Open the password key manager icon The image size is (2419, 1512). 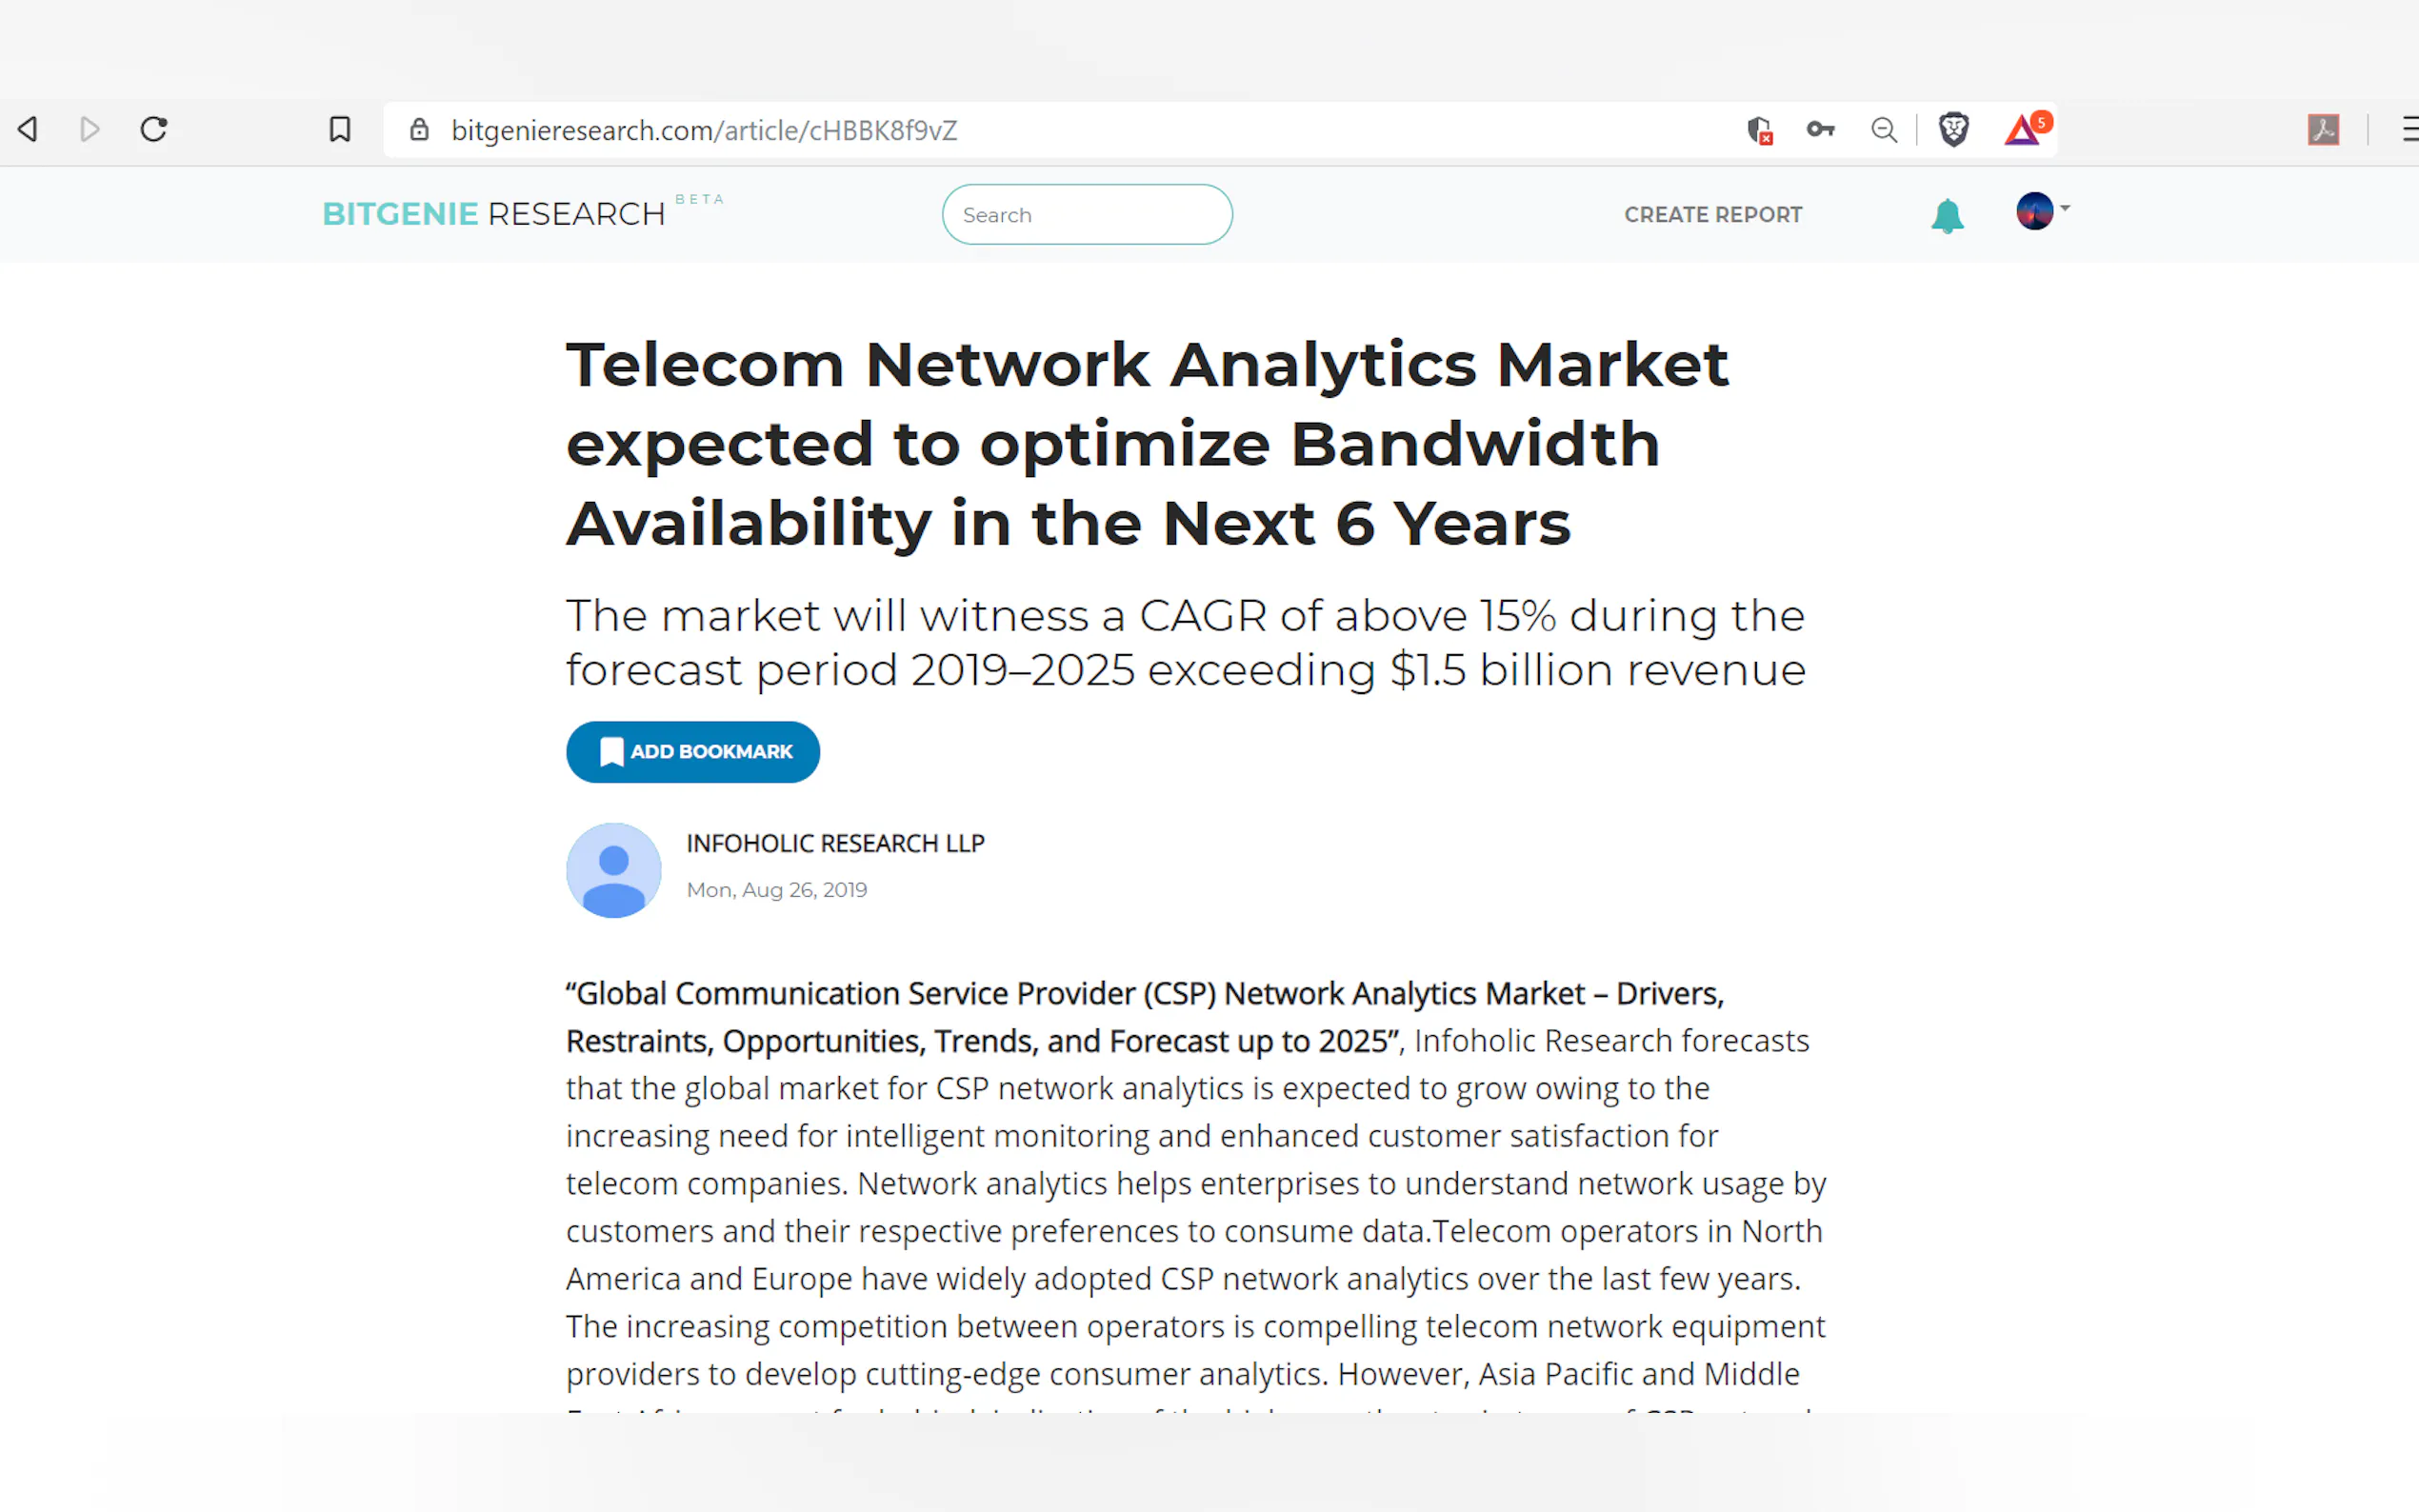[1821, 129]
